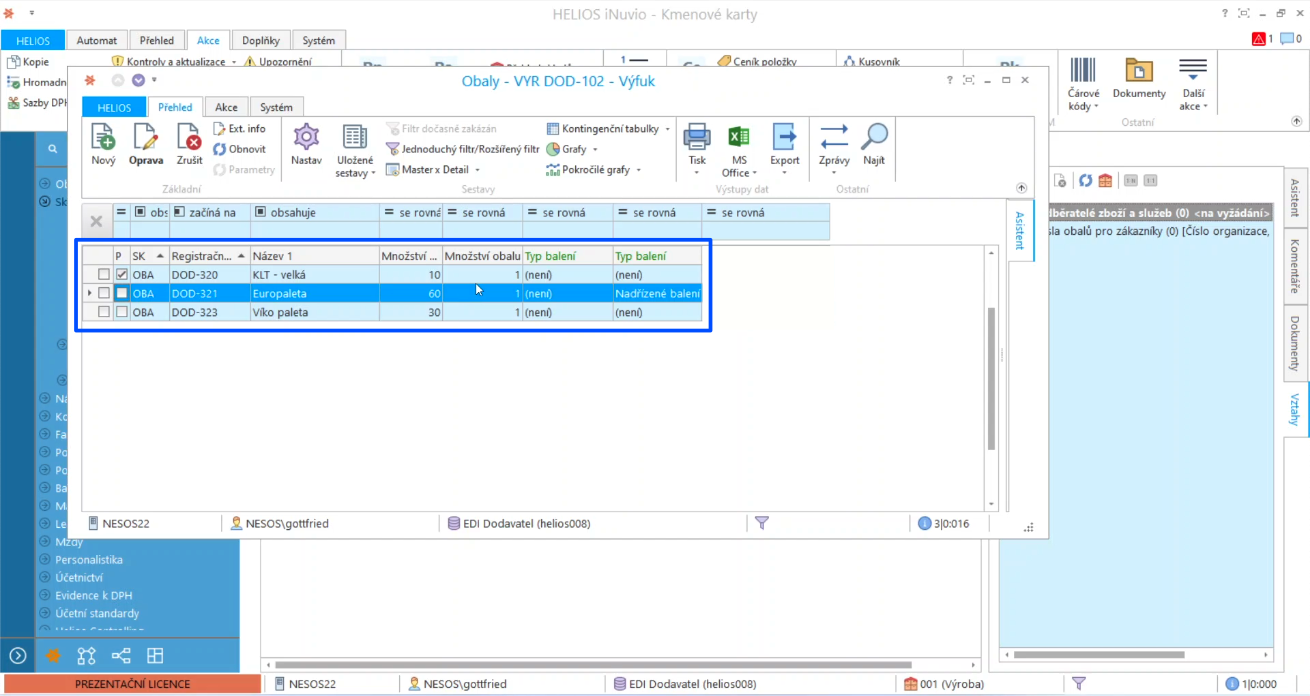
Task: Open Asistent panel tab in Obaly window
Action: 1020,230
